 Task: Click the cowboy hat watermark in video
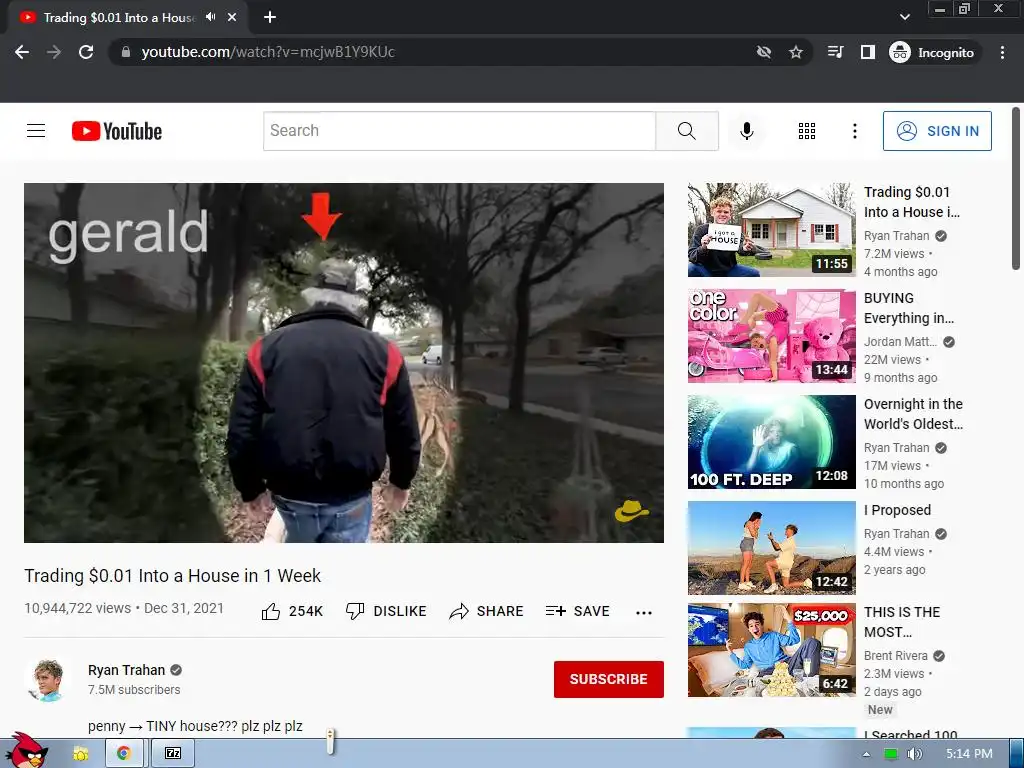tap(631, 511)
